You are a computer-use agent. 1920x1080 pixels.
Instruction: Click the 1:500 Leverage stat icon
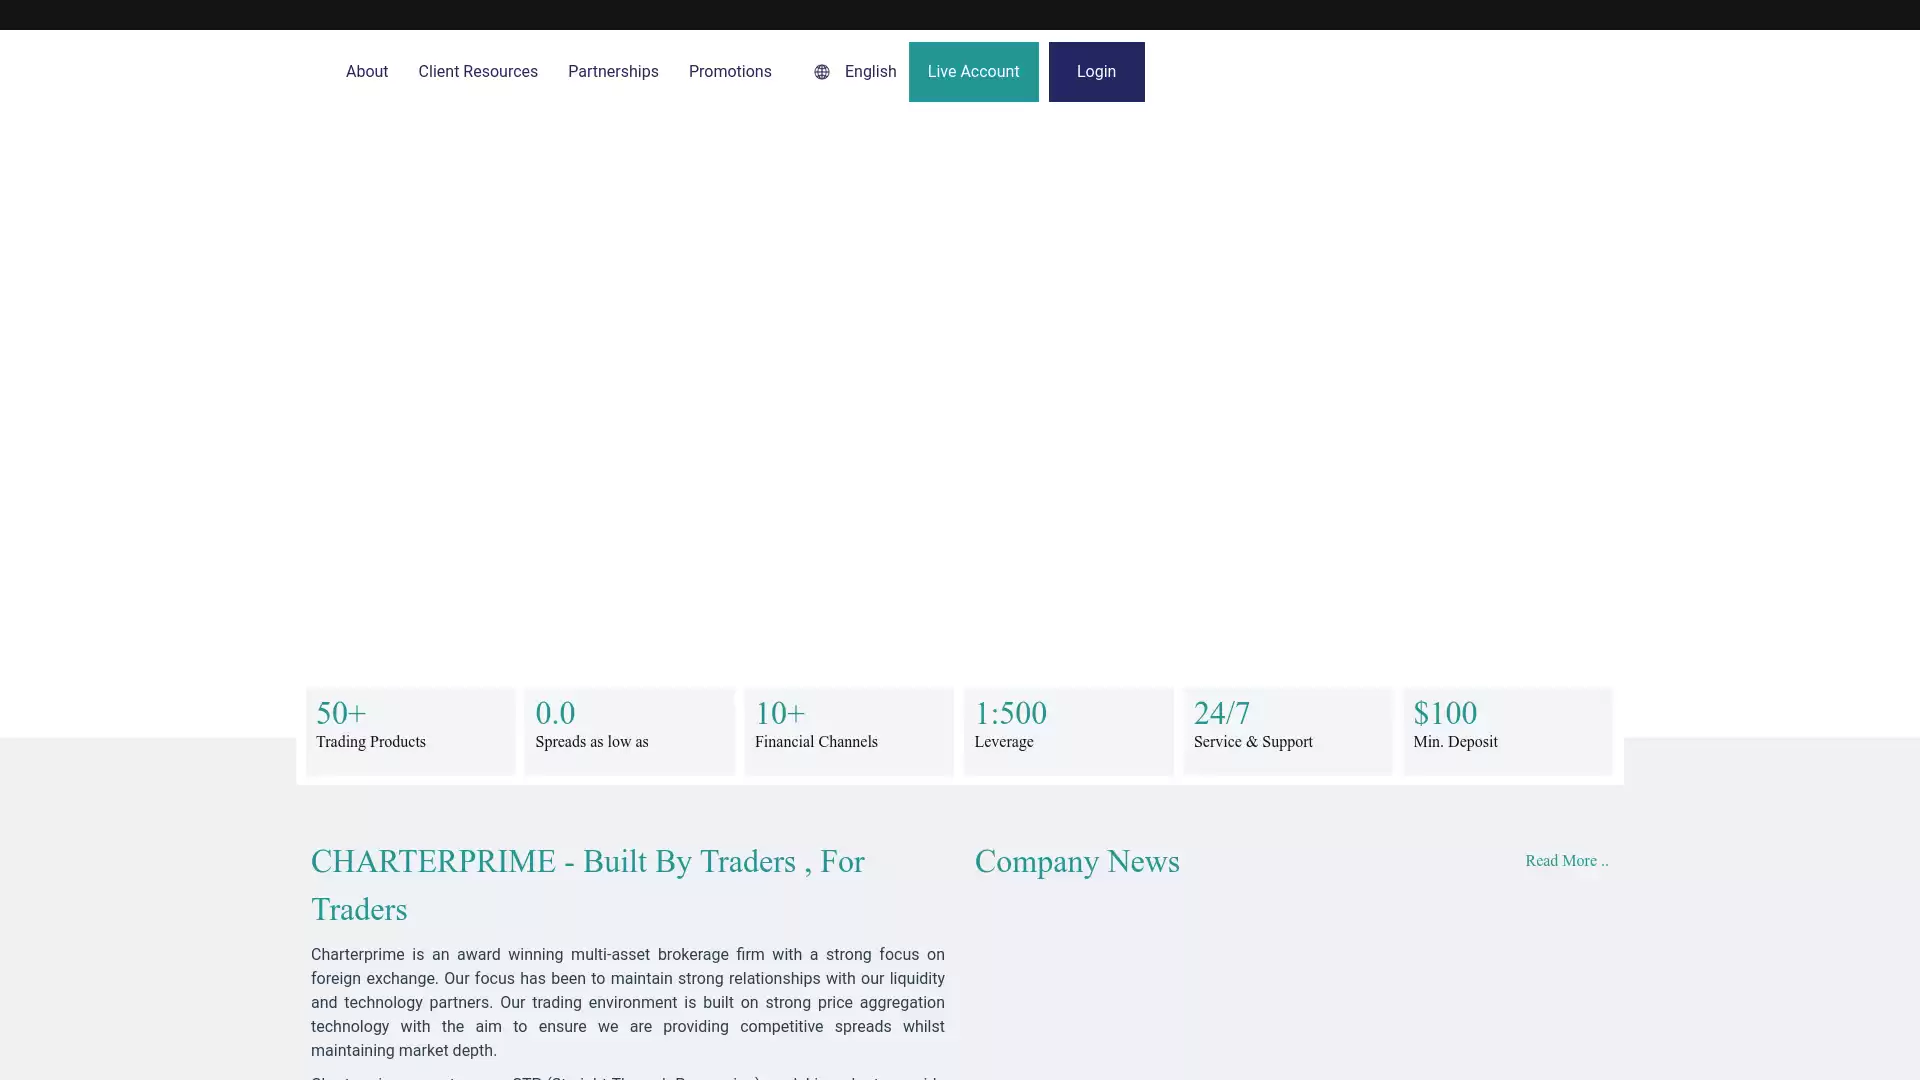click(x=1068, y=732)
